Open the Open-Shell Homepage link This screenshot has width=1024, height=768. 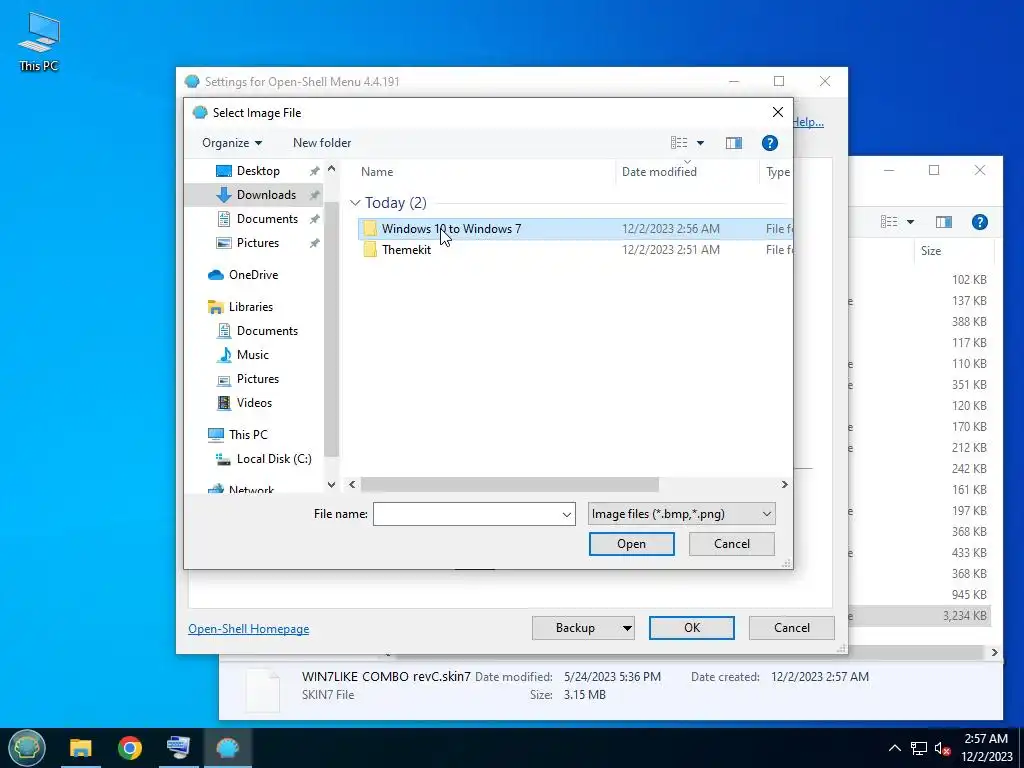249,629
